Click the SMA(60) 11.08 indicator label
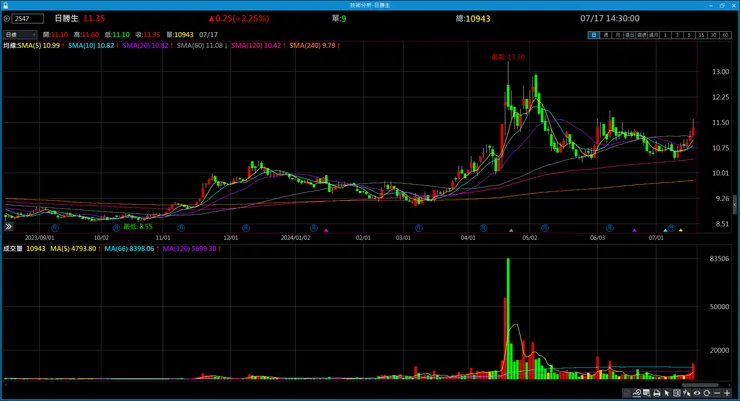740x401 pixels. (x=202, y=46)
